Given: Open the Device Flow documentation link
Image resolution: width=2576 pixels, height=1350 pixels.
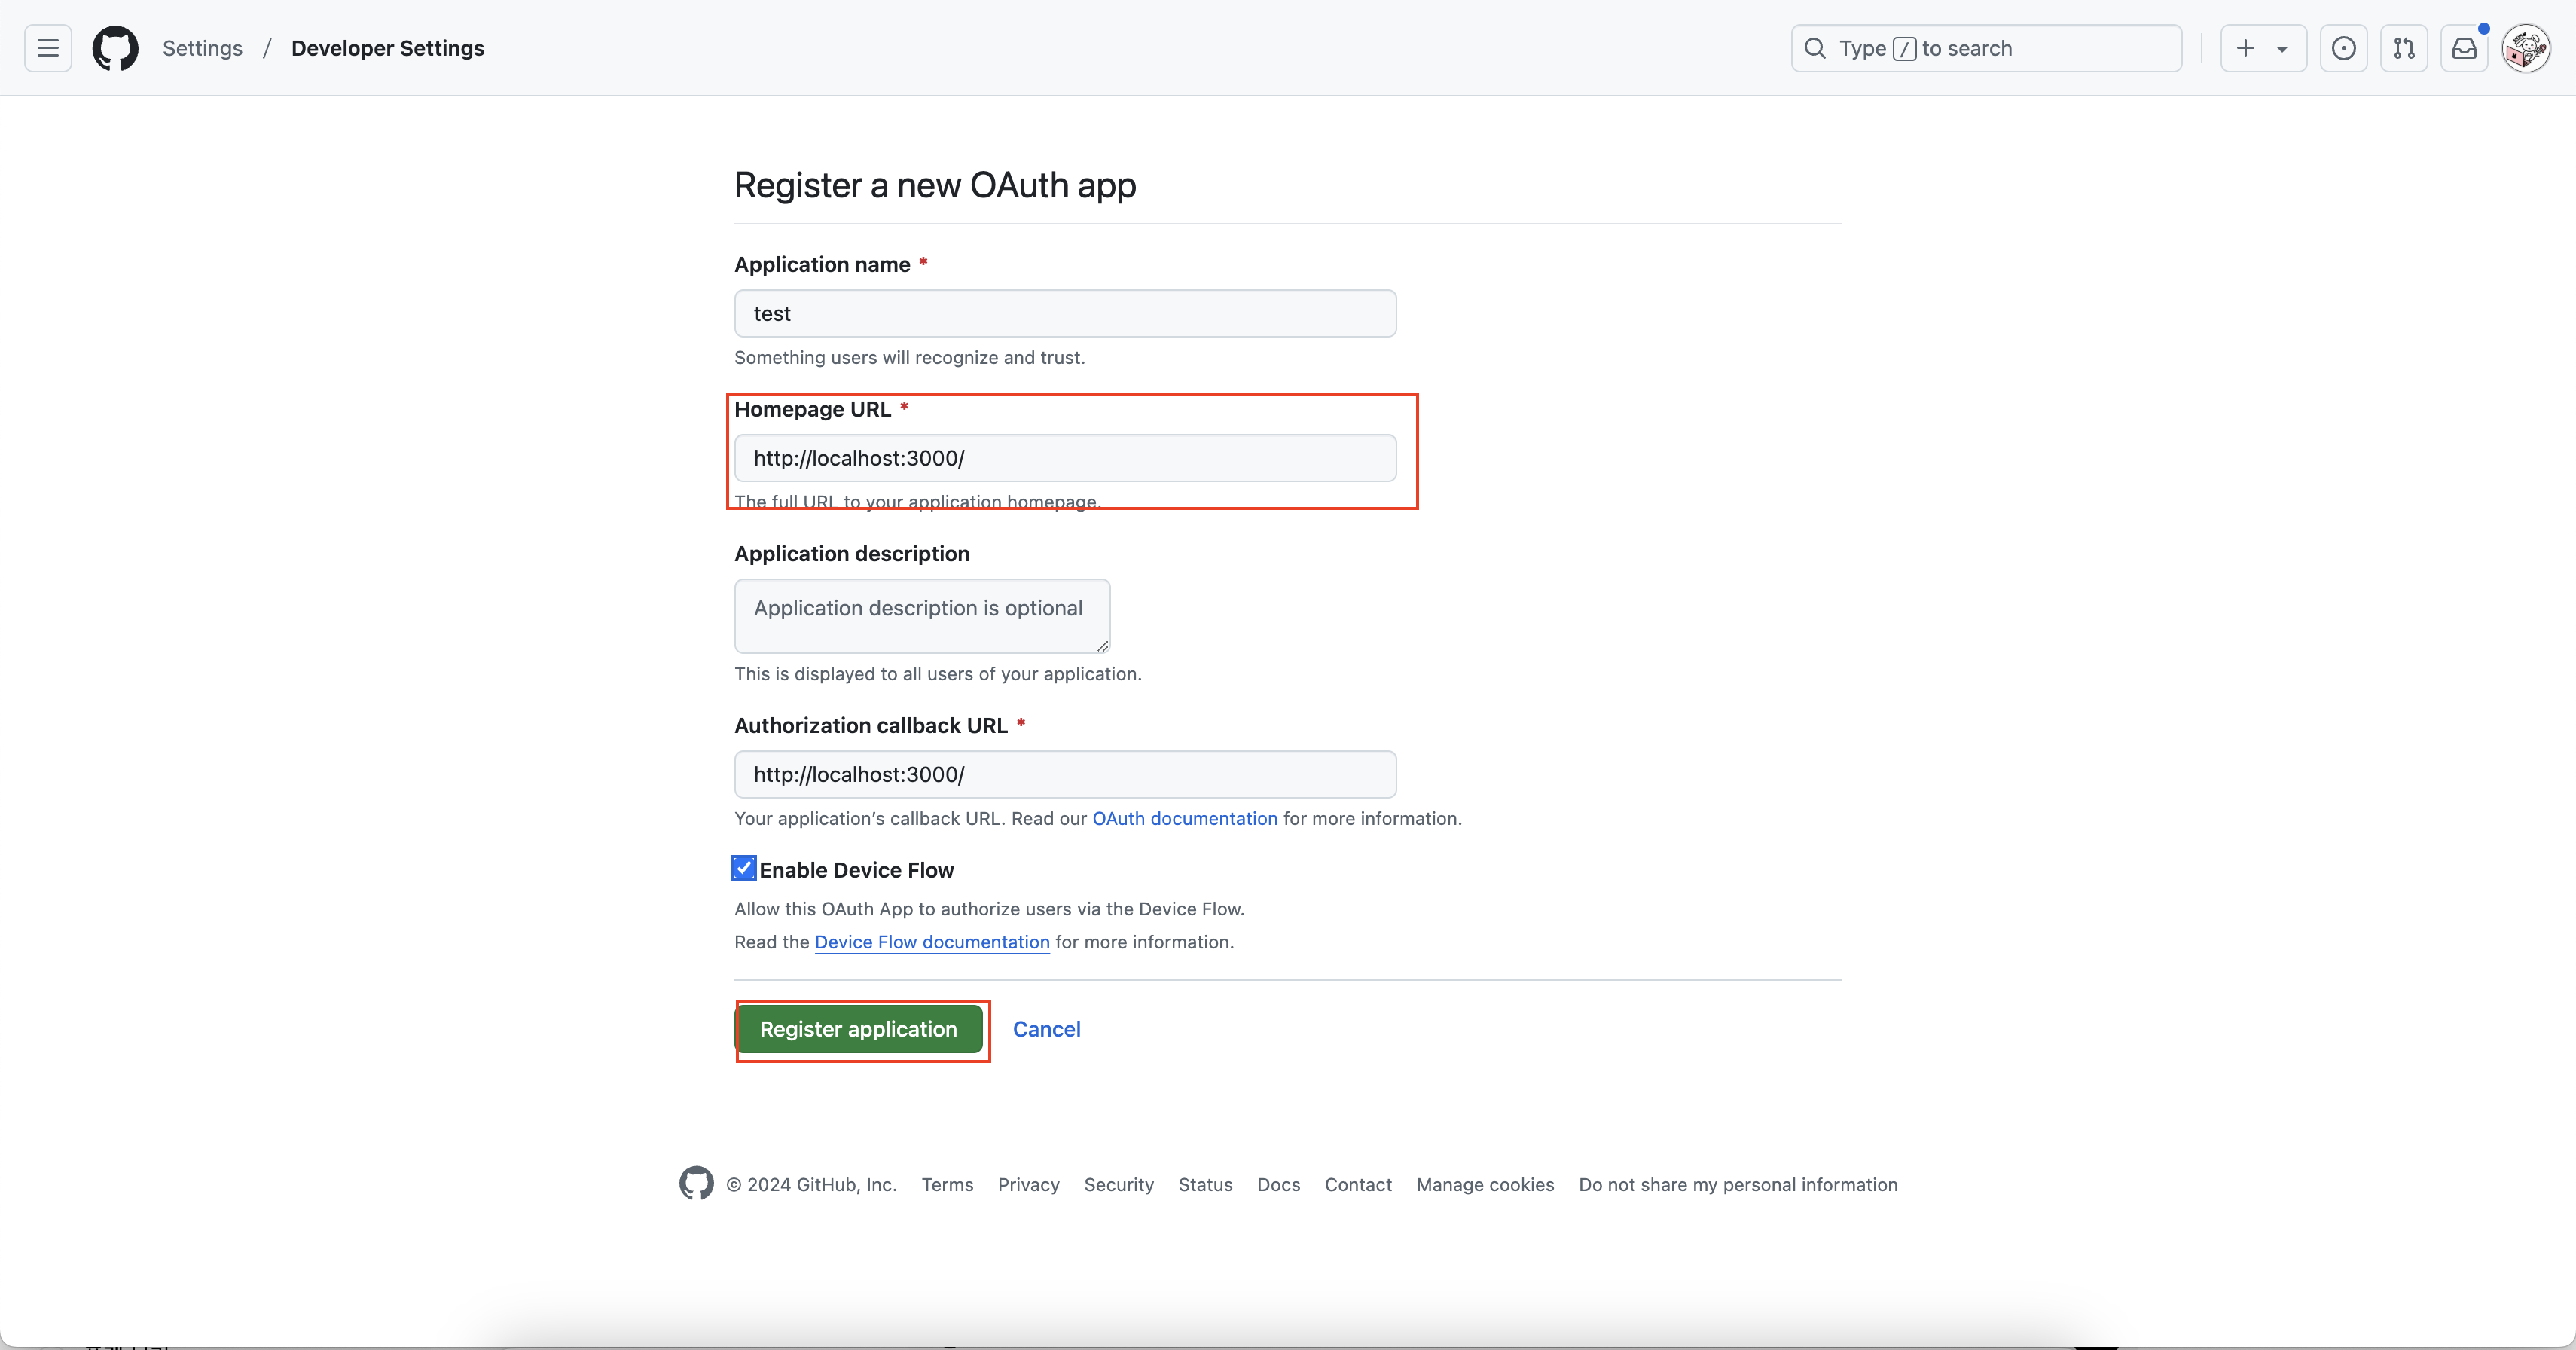Looking at the screenshot, I should pos(932,942).
